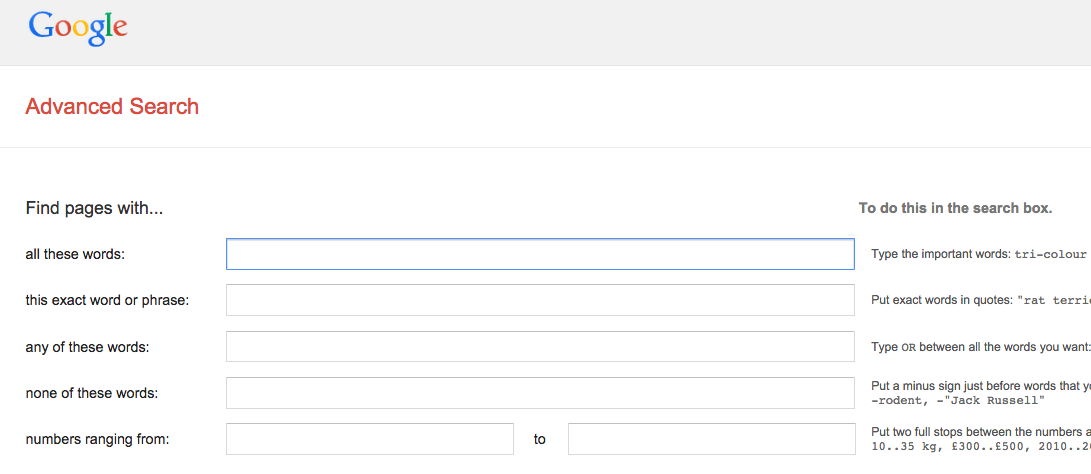The width and height of the screenshot is (1091, 474).
Task: Click the starting number field of the range
Action: pos(369,439)
